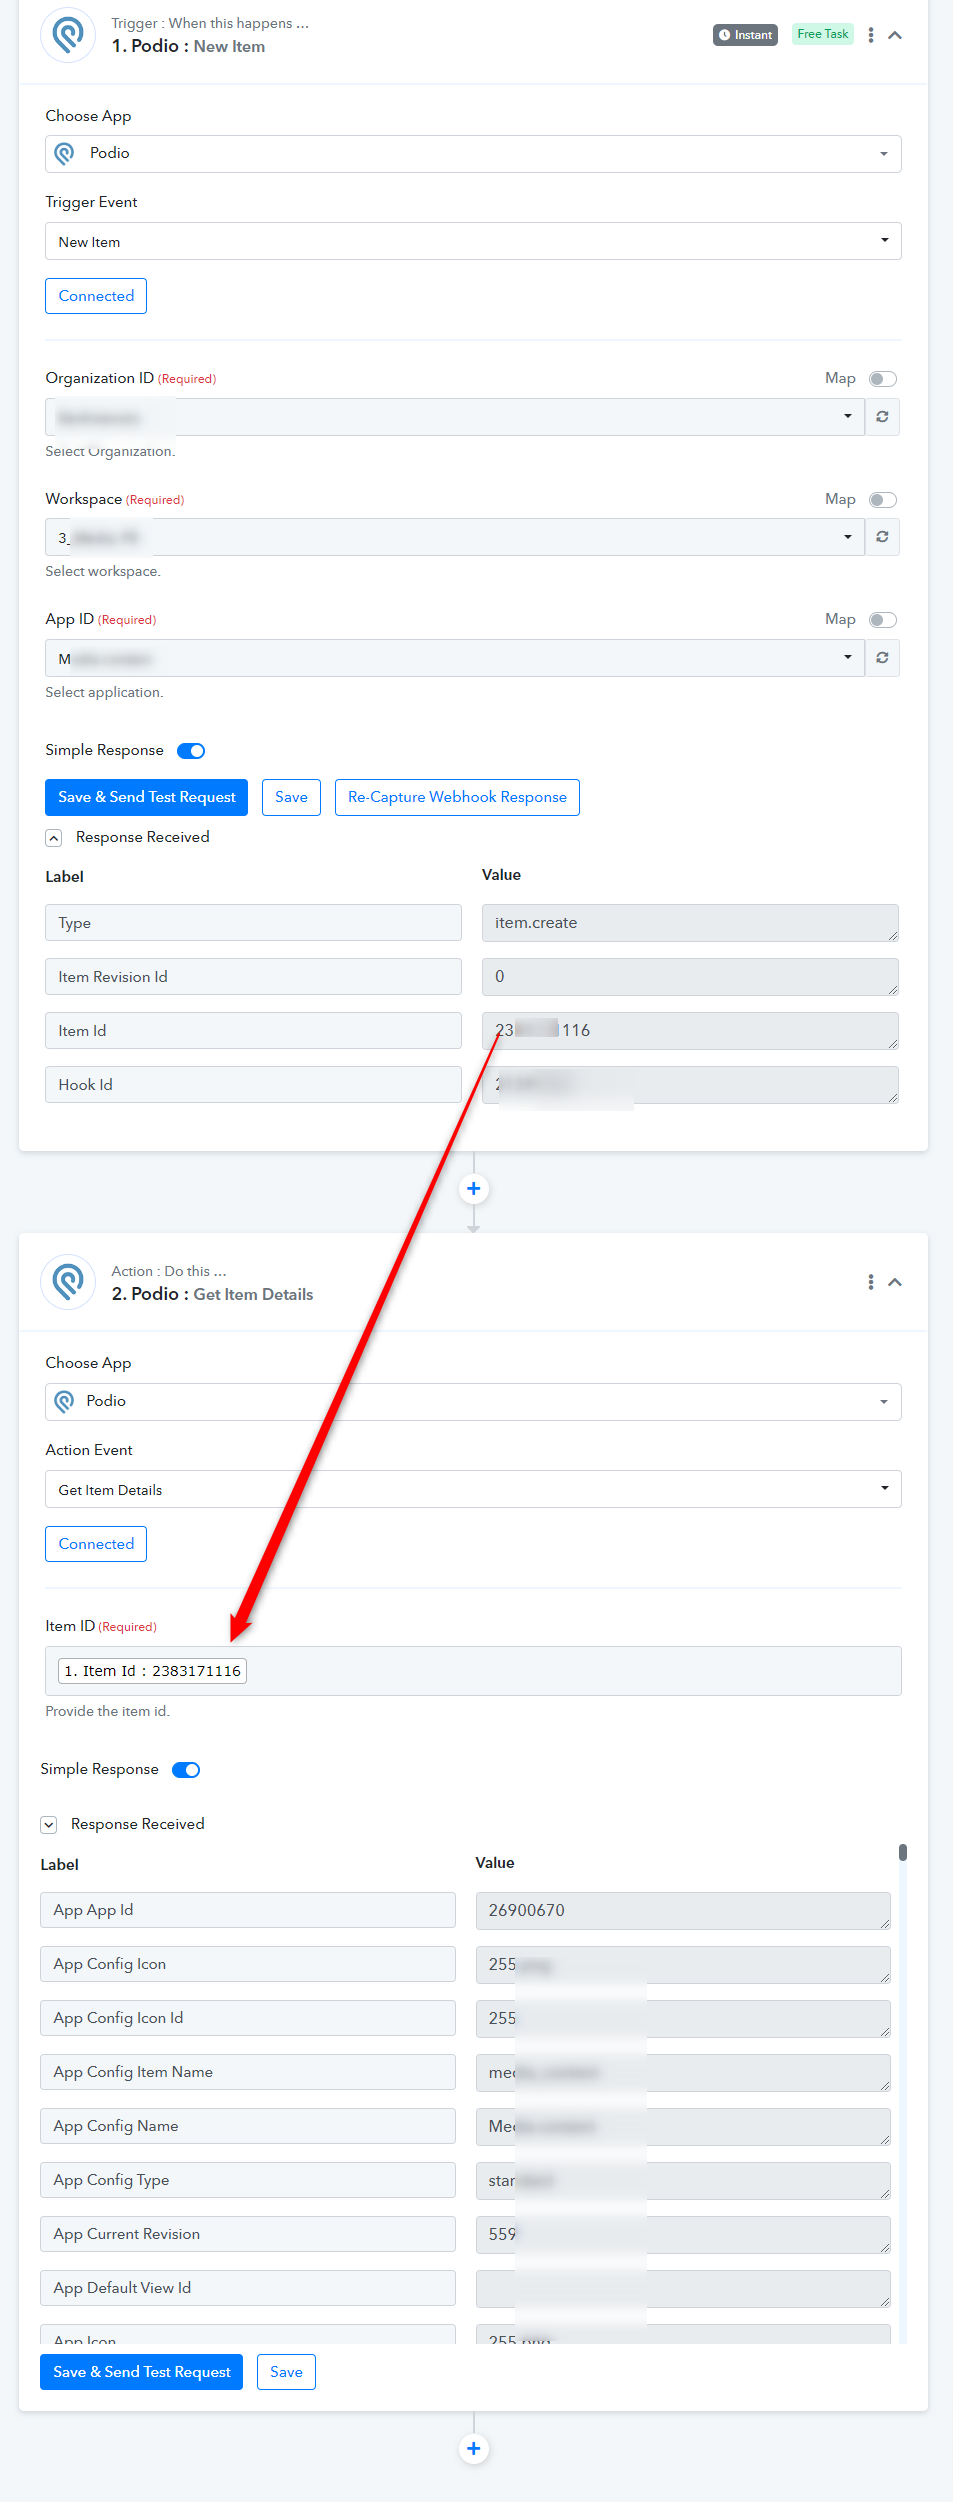Disable Simple Response in the trigger step
The width and height of the screenshot is (953, 2502).
[191, 751]
